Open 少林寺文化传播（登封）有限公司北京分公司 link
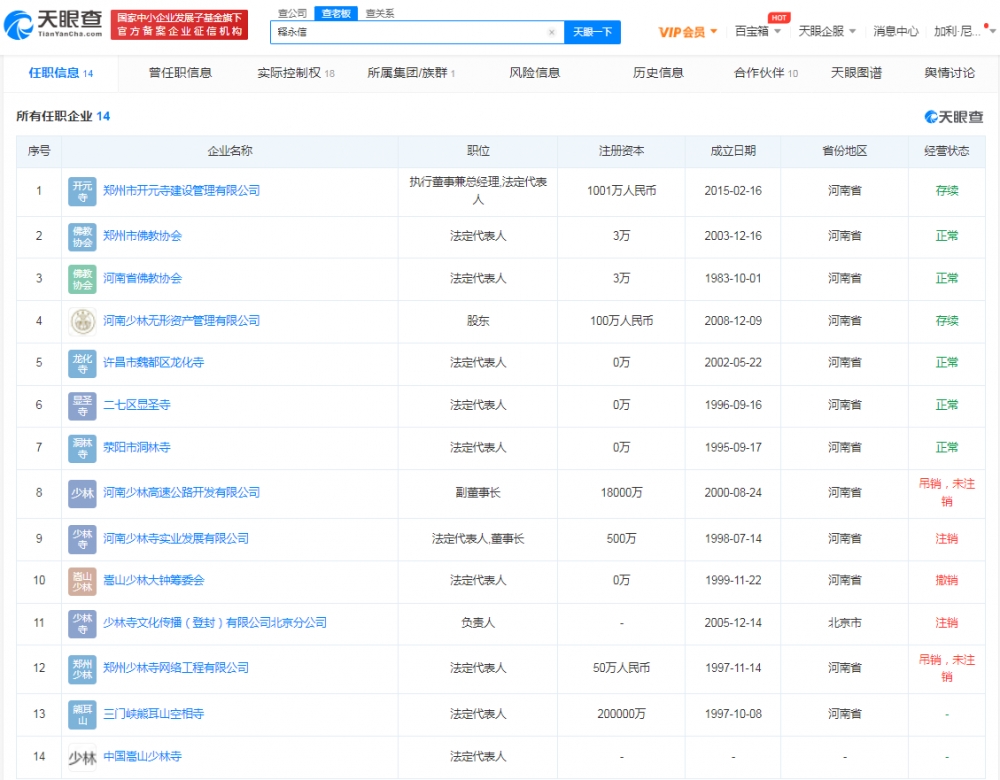1000x780 pixels. (x=215, y=622)
